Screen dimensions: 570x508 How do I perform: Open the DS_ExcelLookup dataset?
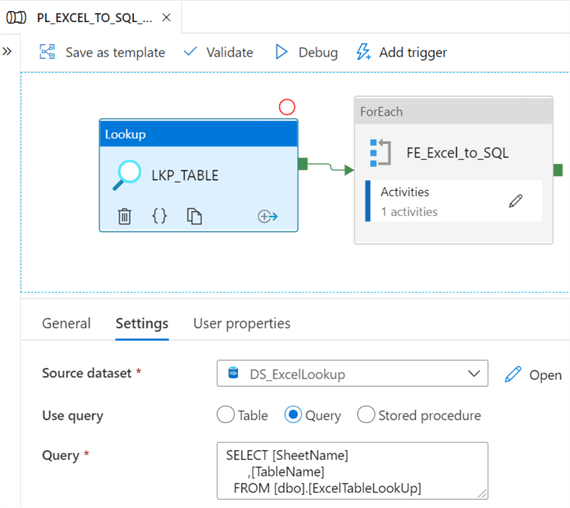pyautogui.click(x=533, y=375)
